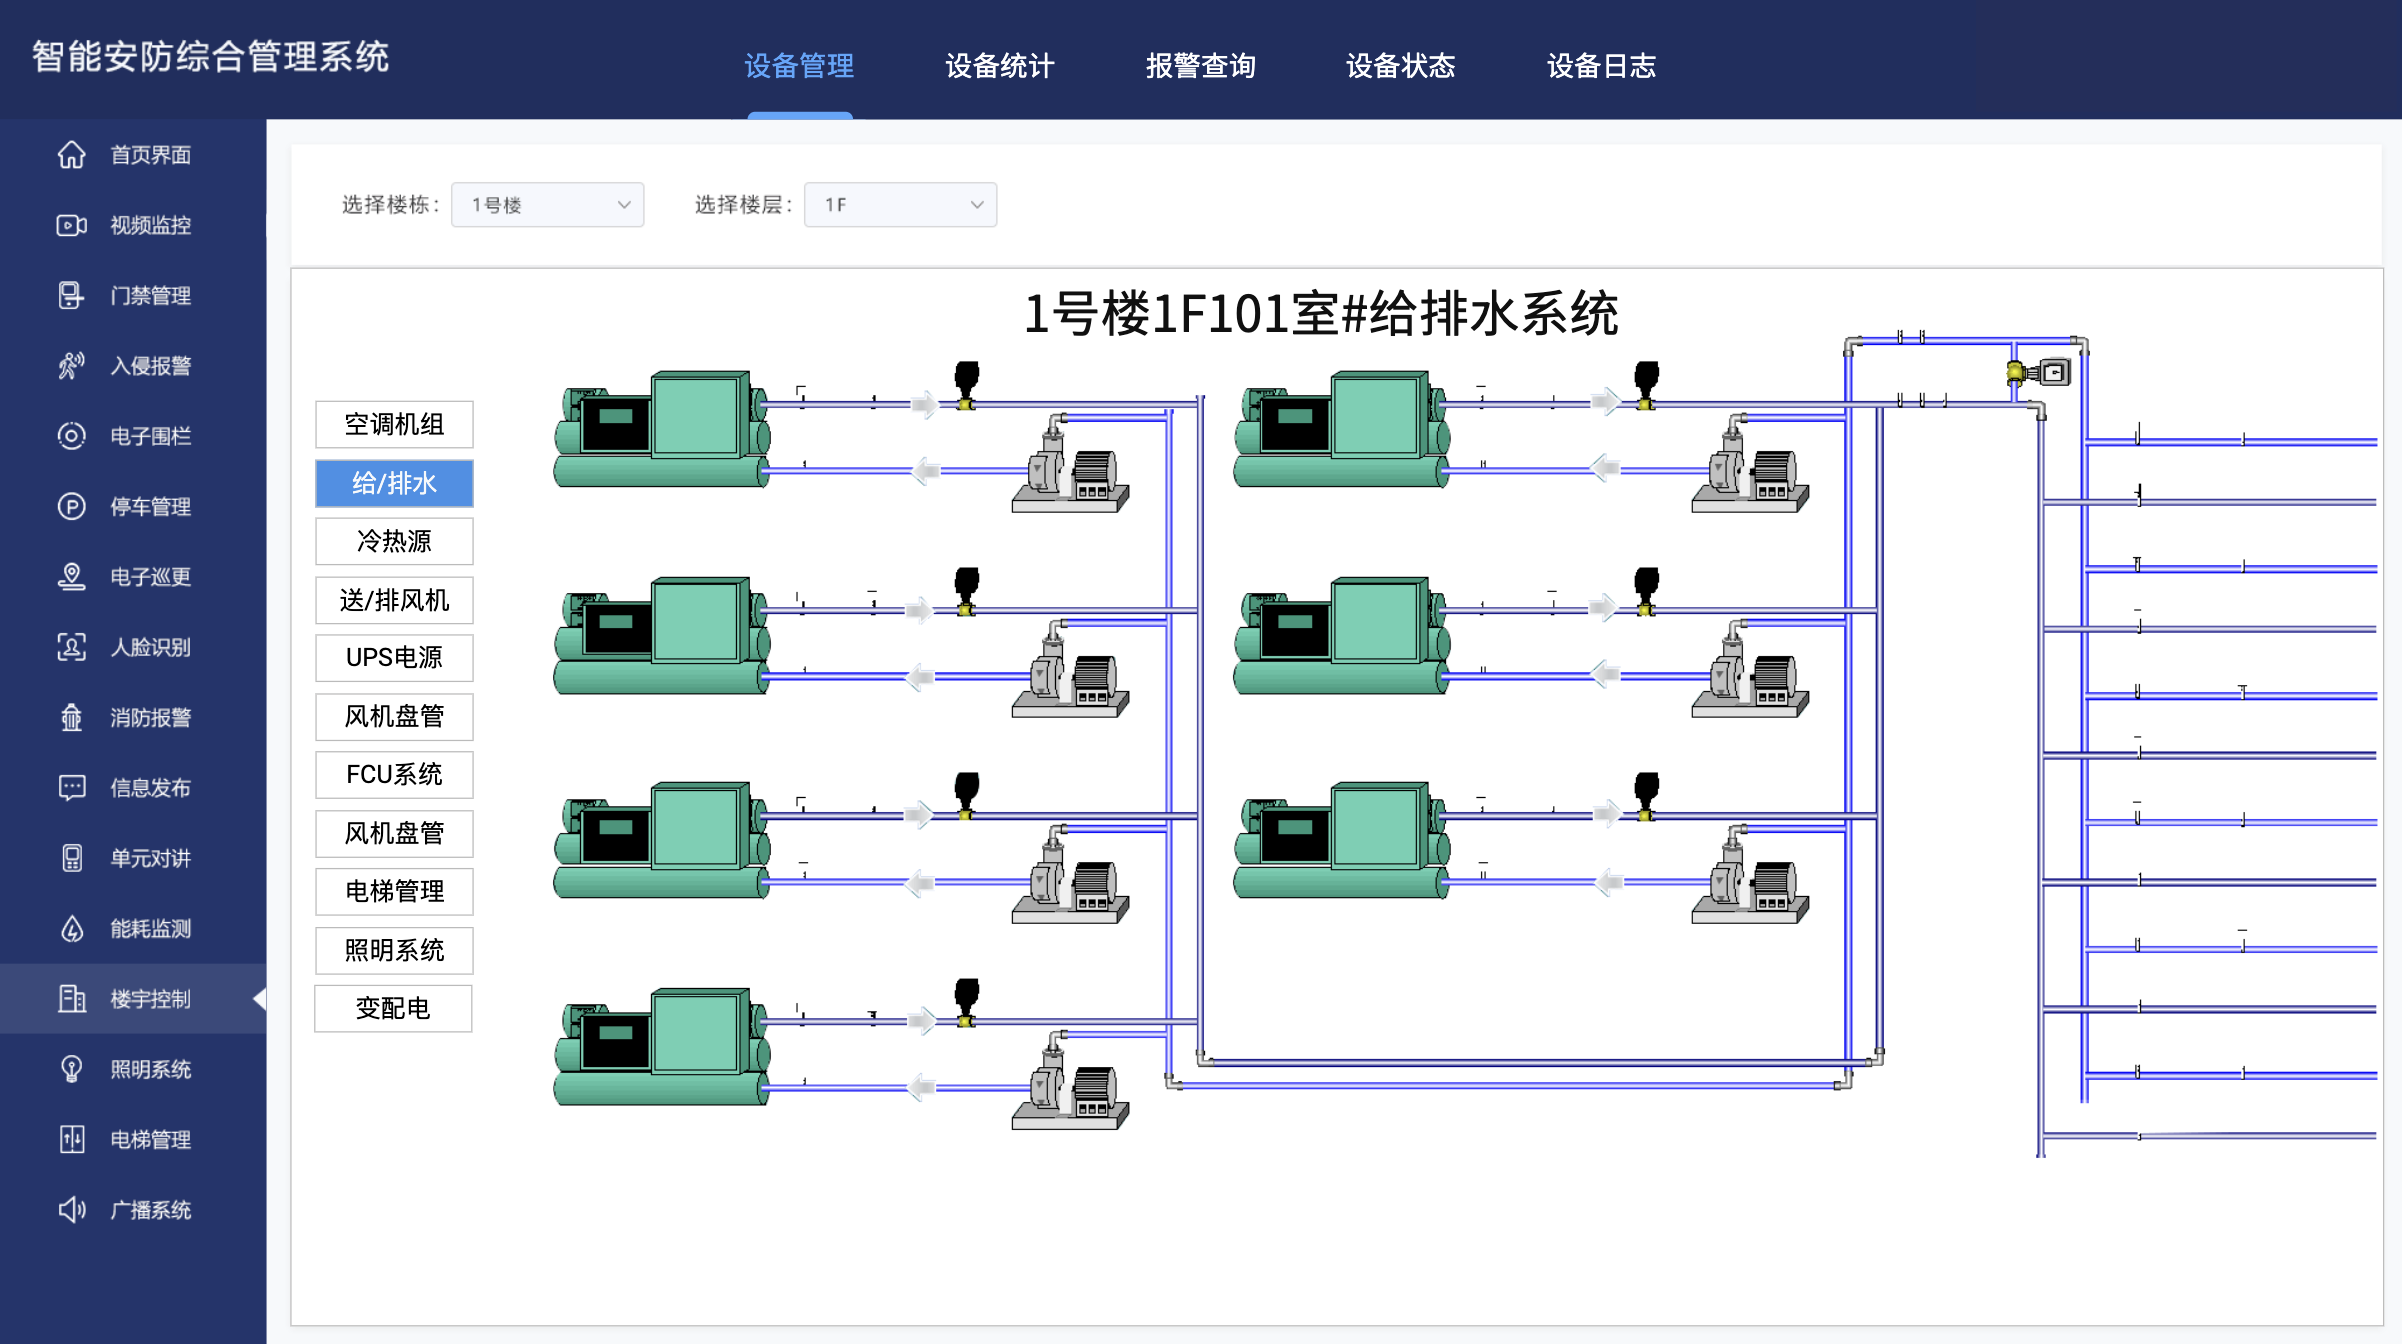Screen dimensions: 2402x1344
Task: Select the 空调机组 system button
Action: click(394, 425)
